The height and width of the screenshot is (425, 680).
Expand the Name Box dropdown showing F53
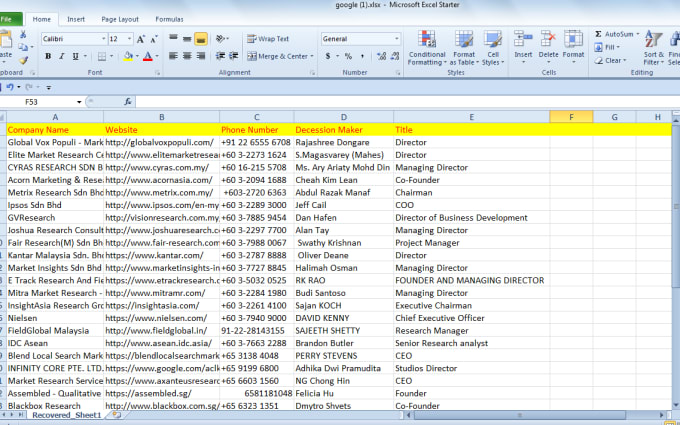[x=80, y=102]
